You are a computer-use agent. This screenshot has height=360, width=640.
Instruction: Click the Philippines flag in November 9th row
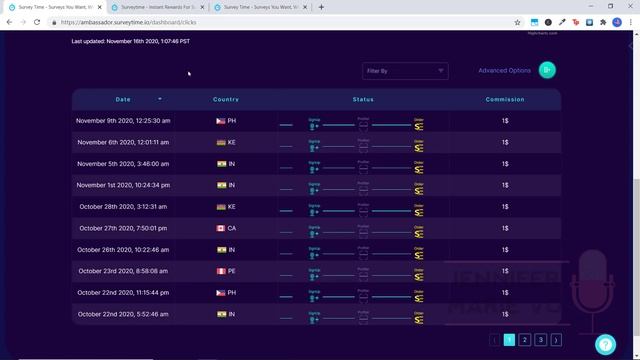coord(221,121)
